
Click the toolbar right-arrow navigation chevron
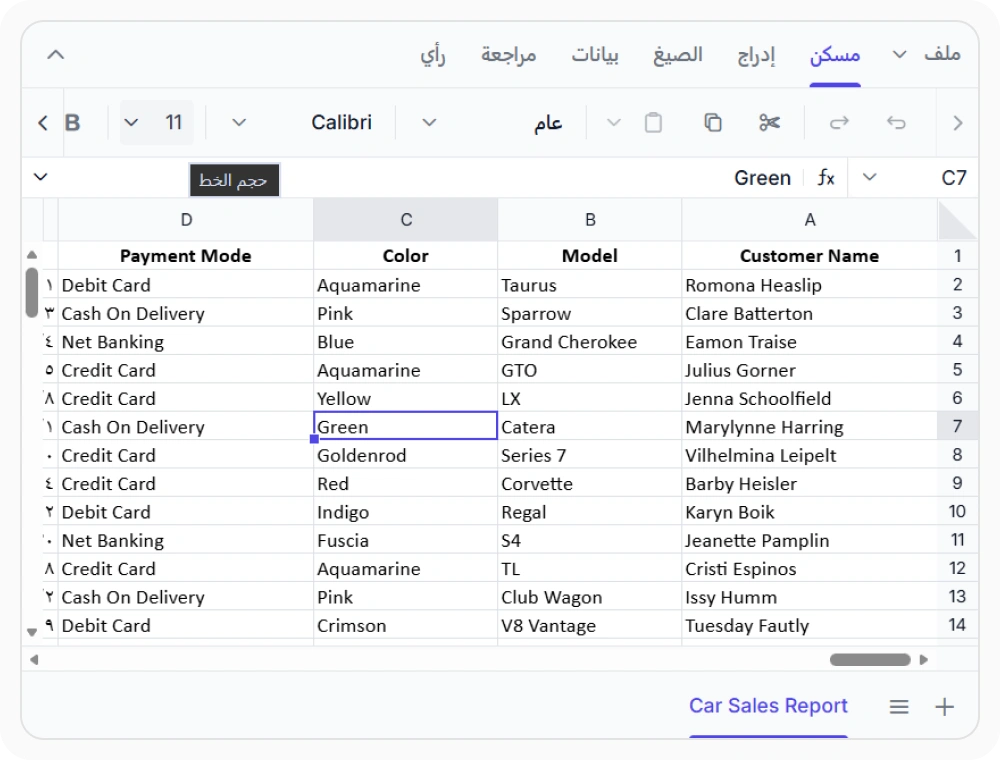pyautogui.click(x=957, y=123)
